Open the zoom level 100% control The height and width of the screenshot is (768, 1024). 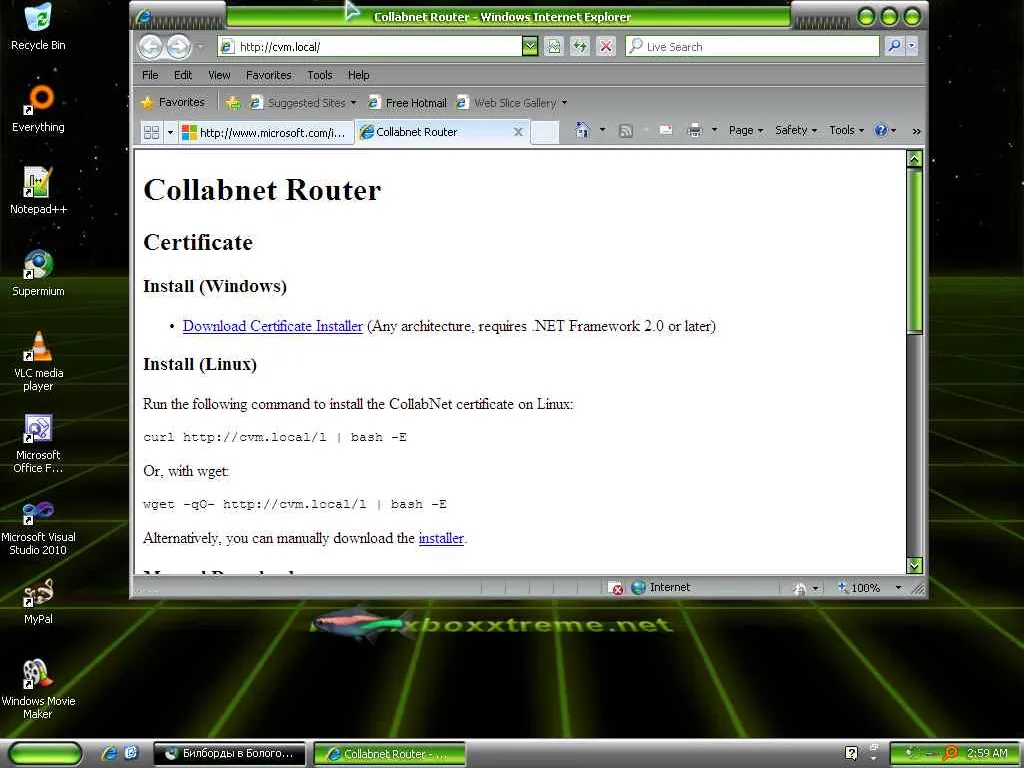(x=860, y=588)
